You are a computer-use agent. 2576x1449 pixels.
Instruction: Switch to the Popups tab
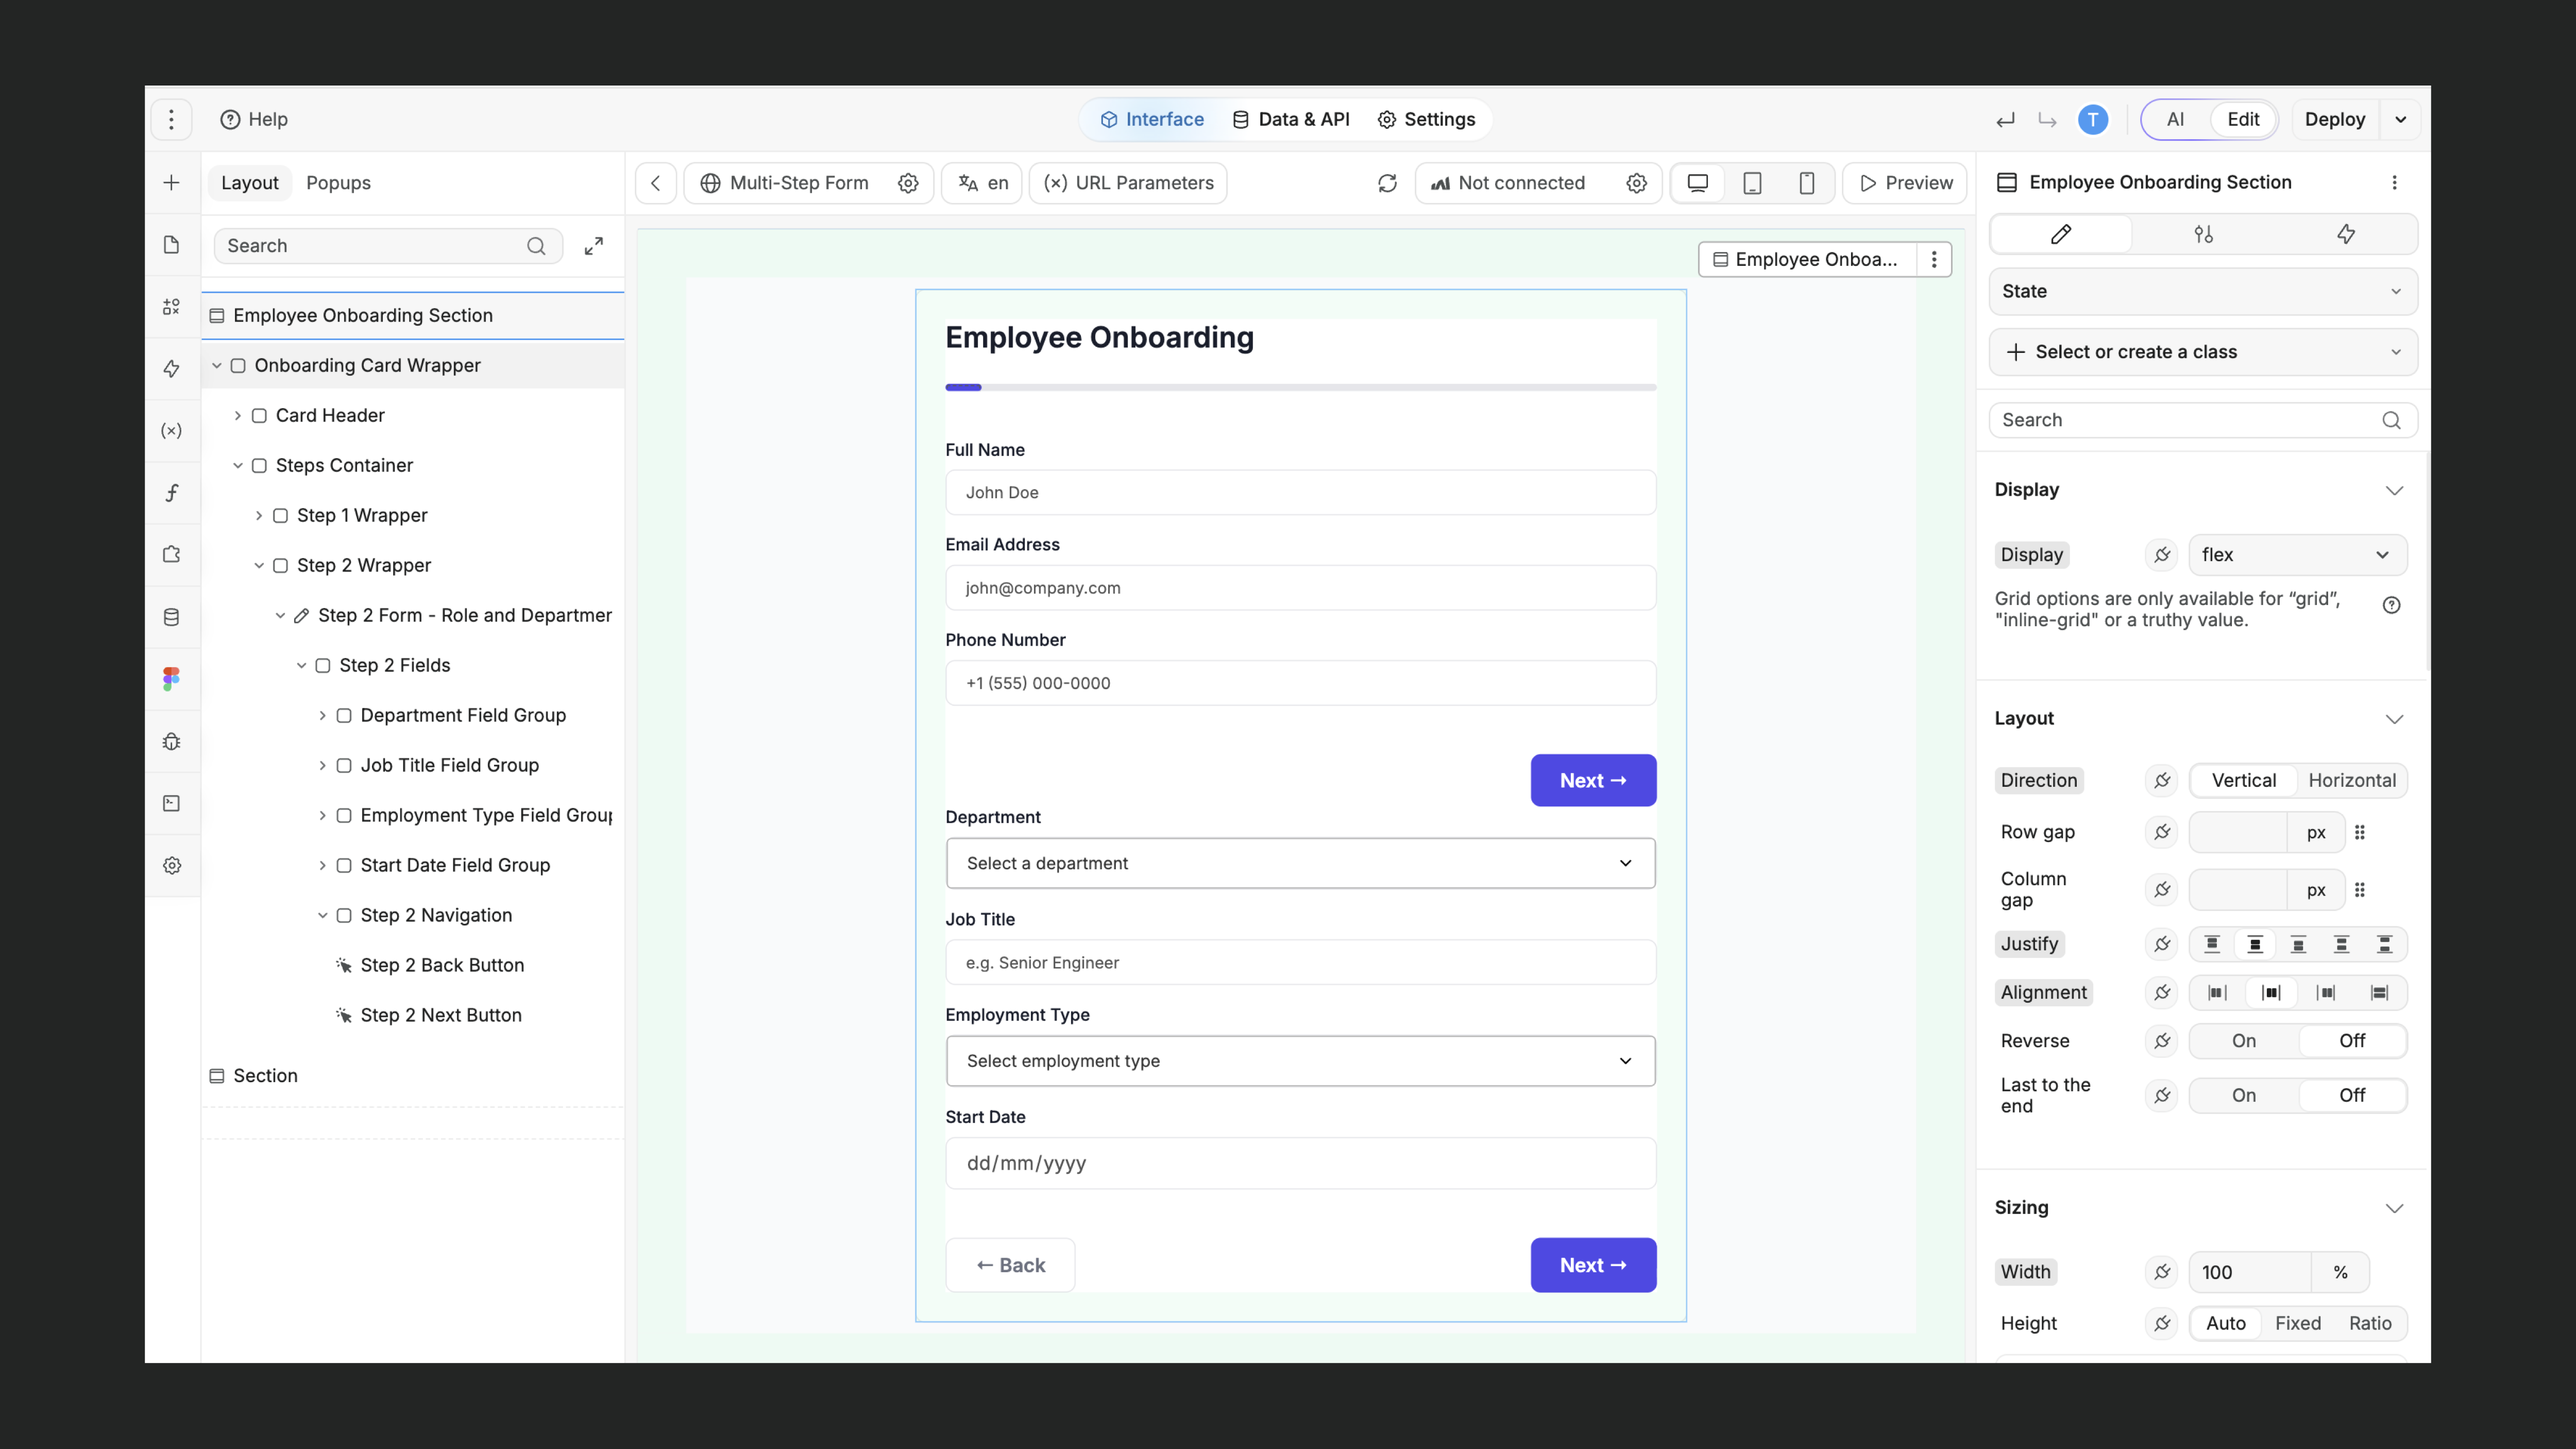pyautogui.click(x=338, y=183)
